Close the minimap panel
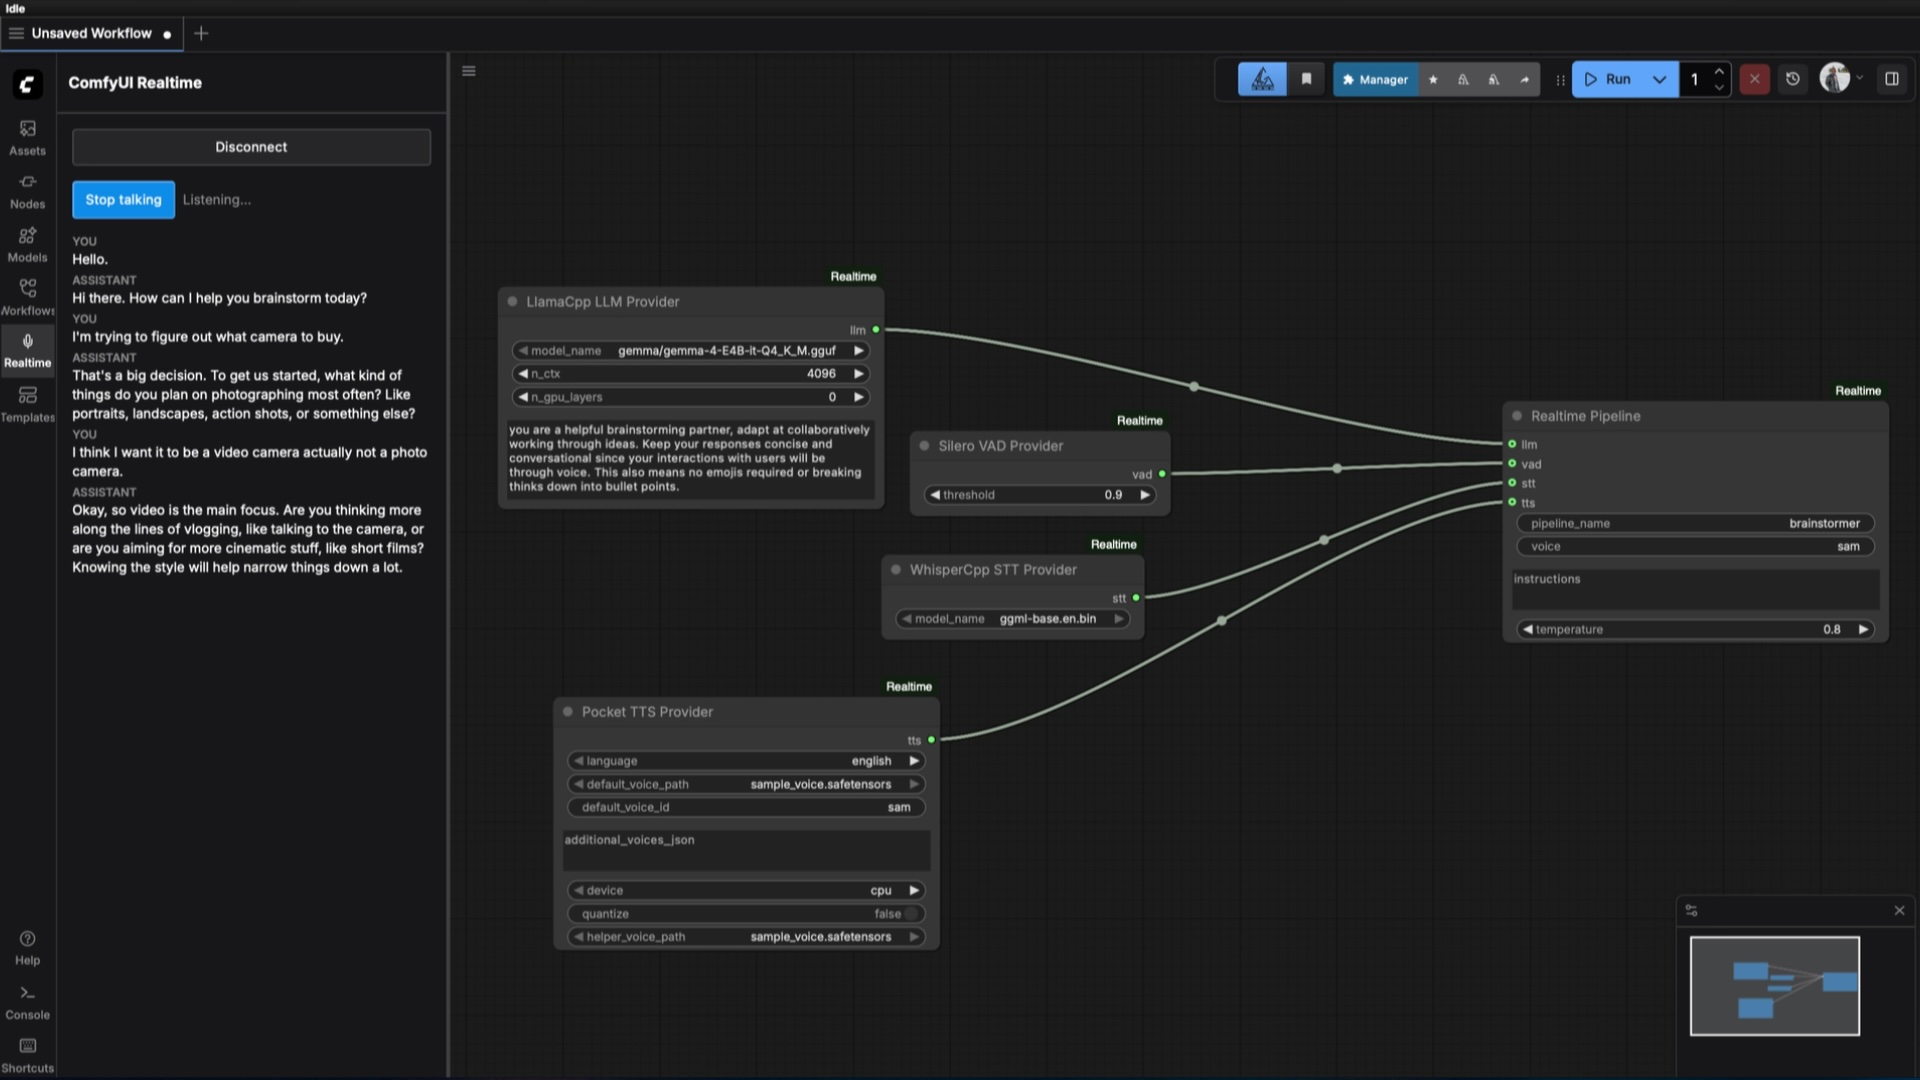 pos(1899,910)
